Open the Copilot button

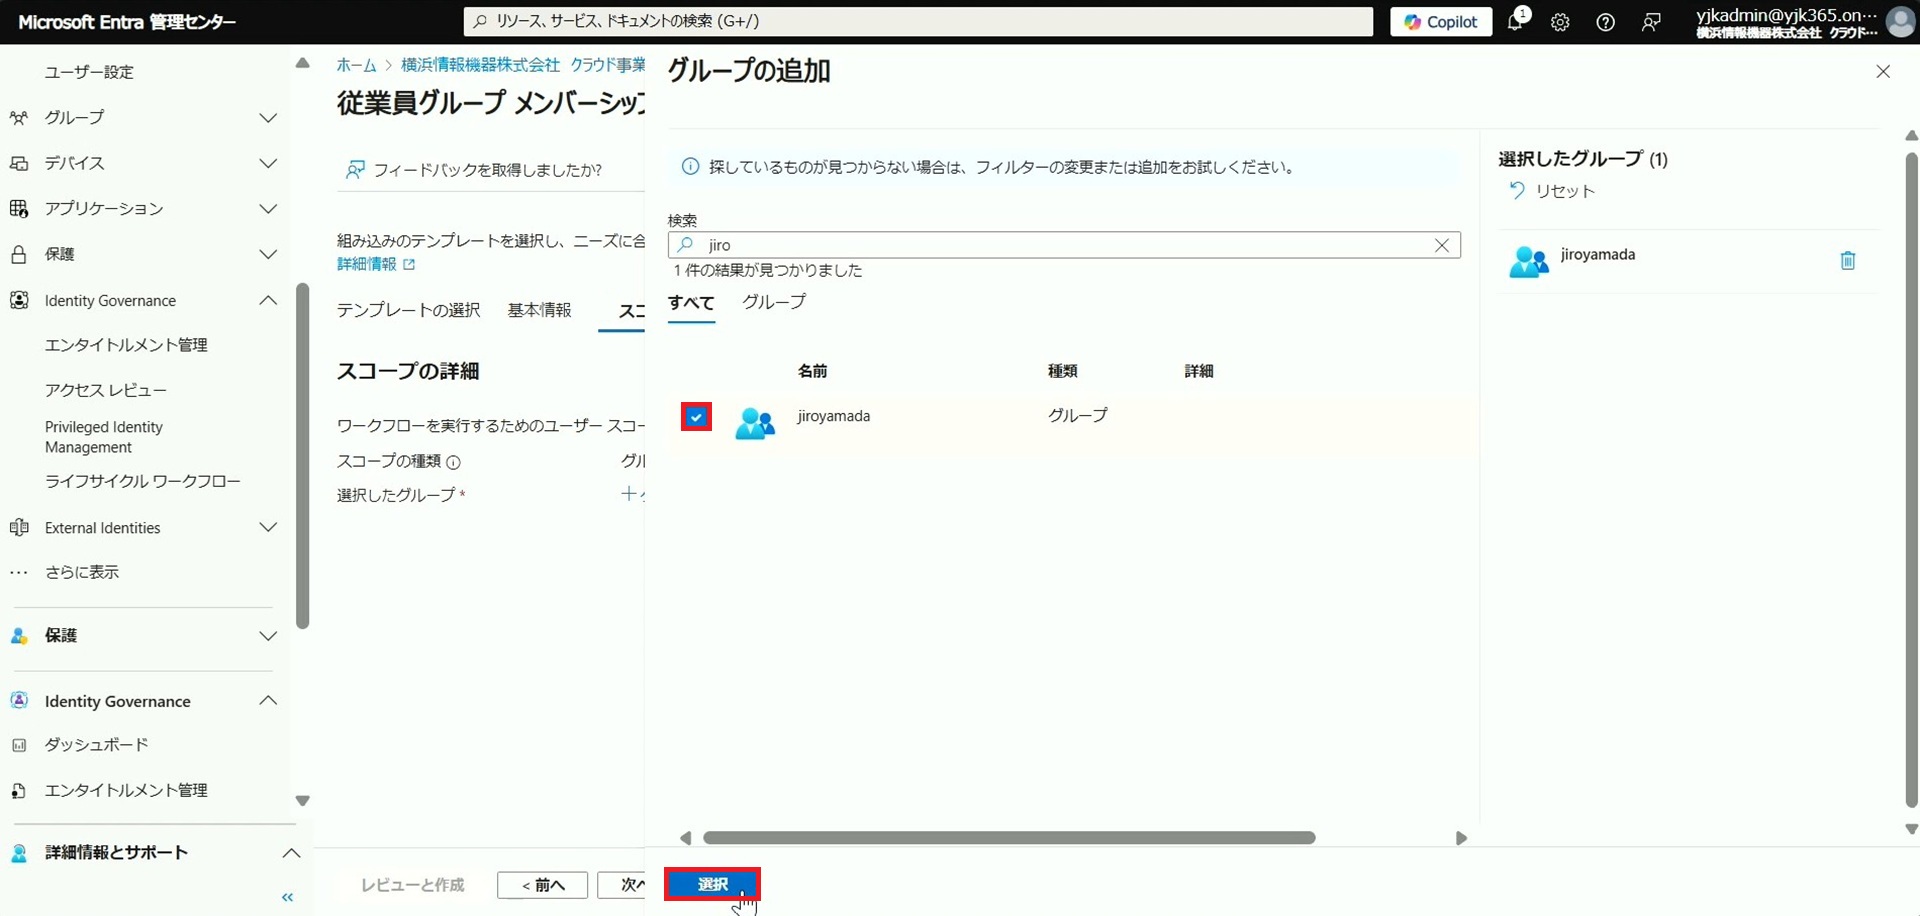pyautogui.click(x=1440, y=22)
